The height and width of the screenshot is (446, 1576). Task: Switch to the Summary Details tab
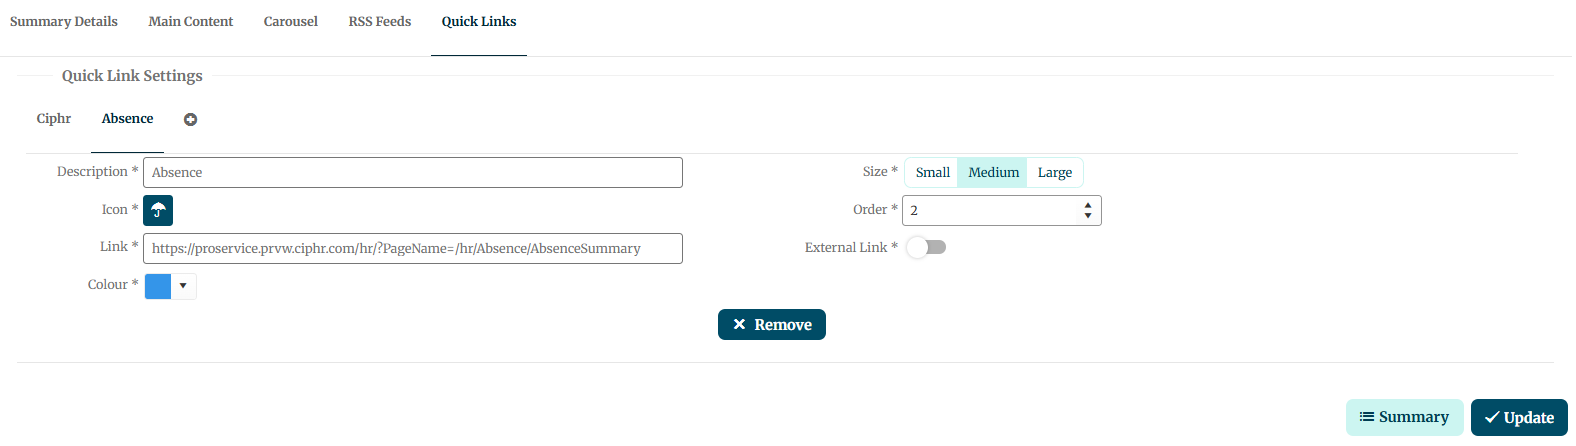[x=64, y=21]
